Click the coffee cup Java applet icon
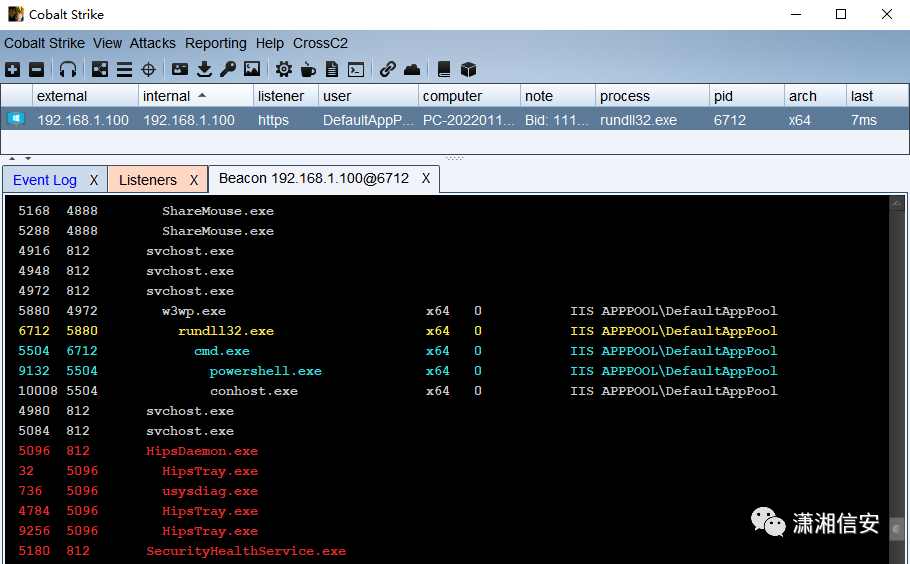Image resolution: width=910 pixels, height=564 pixels. point(308,70)
